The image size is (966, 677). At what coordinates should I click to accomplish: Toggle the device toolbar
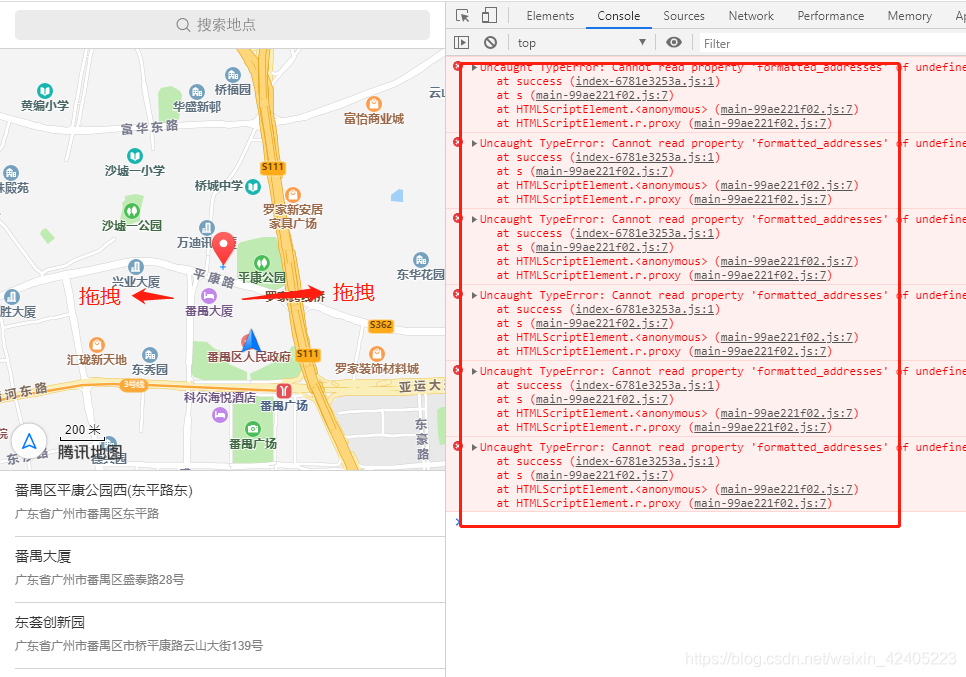point(487,15)
